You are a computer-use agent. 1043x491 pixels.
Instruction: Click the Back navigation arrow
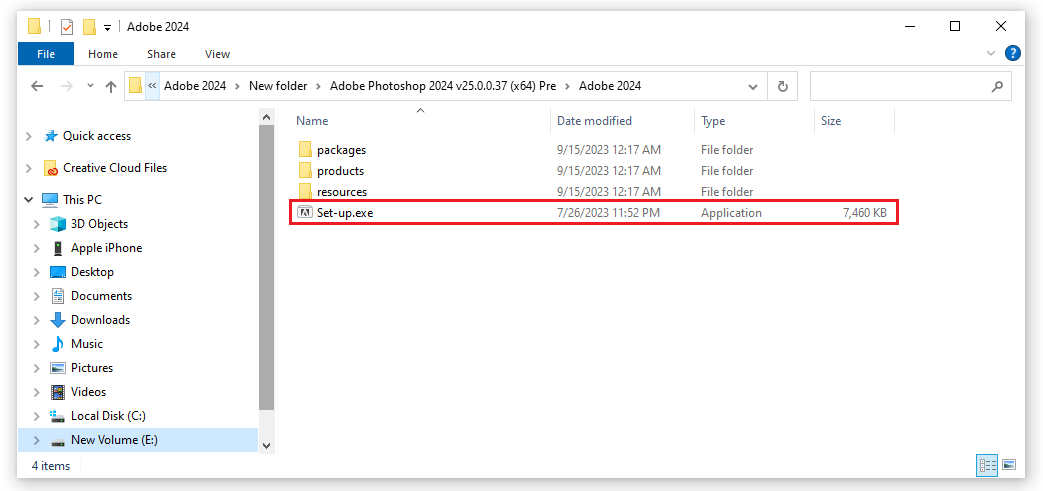pyautogui.click(x=37, y=86)
